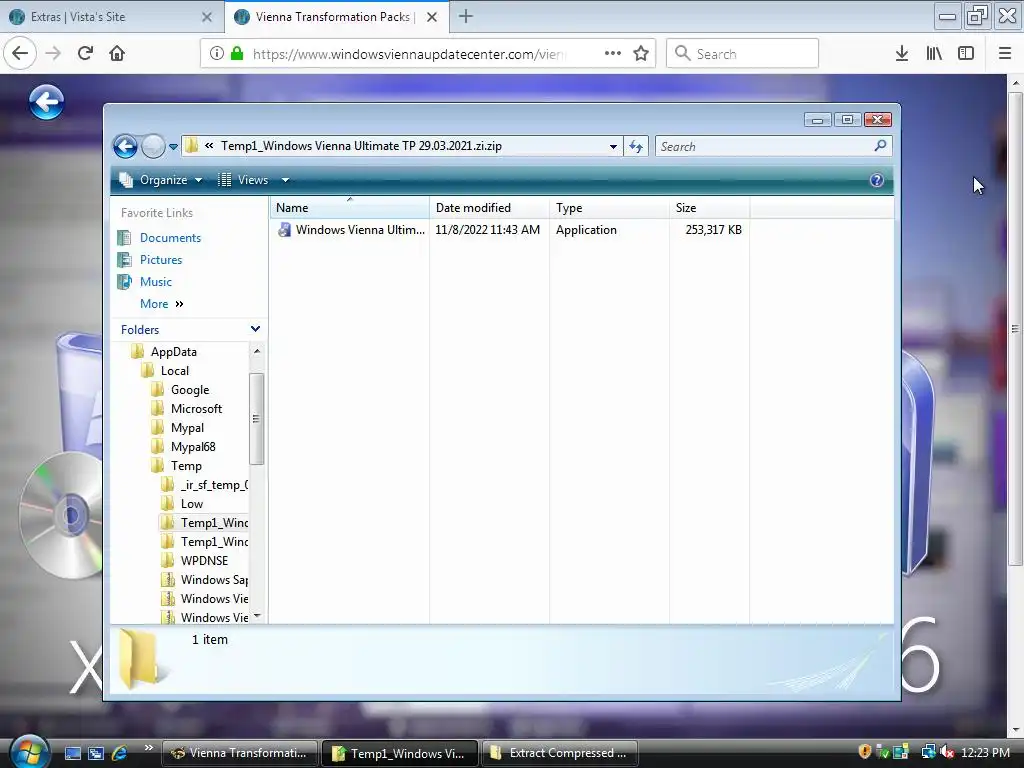Screen dimensions: 1024x768
Task: Click the folder tree scrollbar thumb
Action: (x=257, y=419)
